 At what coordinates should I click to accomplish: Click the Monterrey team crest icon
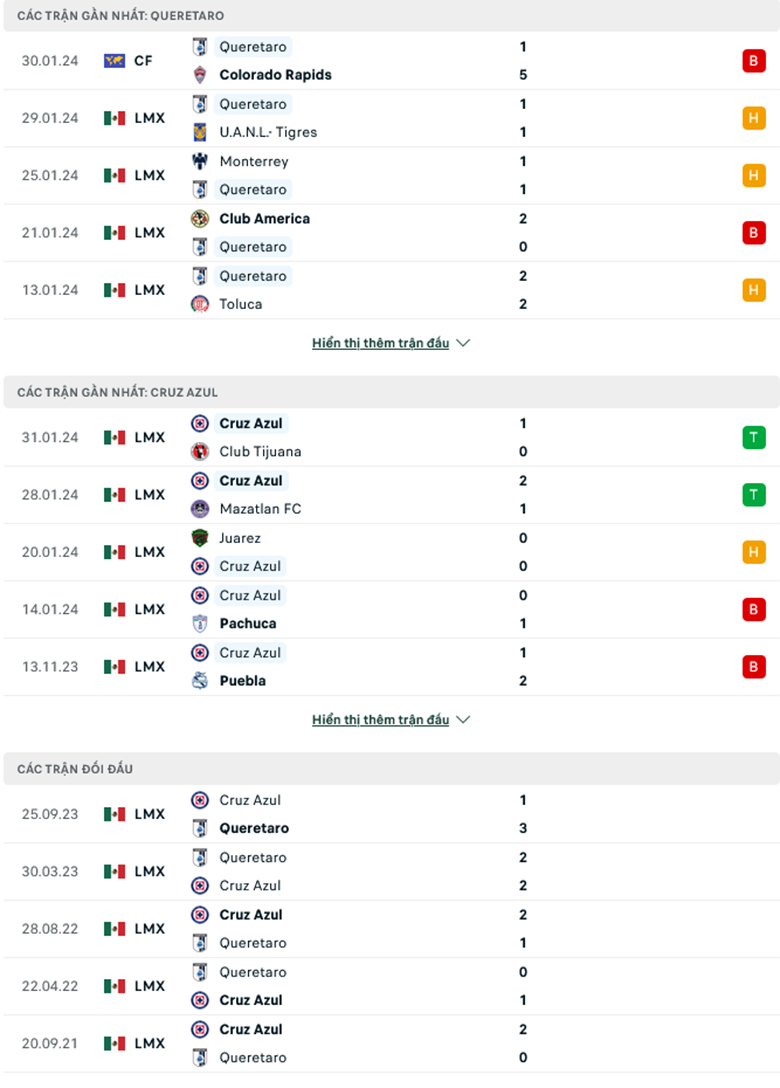tap(200, 161)
